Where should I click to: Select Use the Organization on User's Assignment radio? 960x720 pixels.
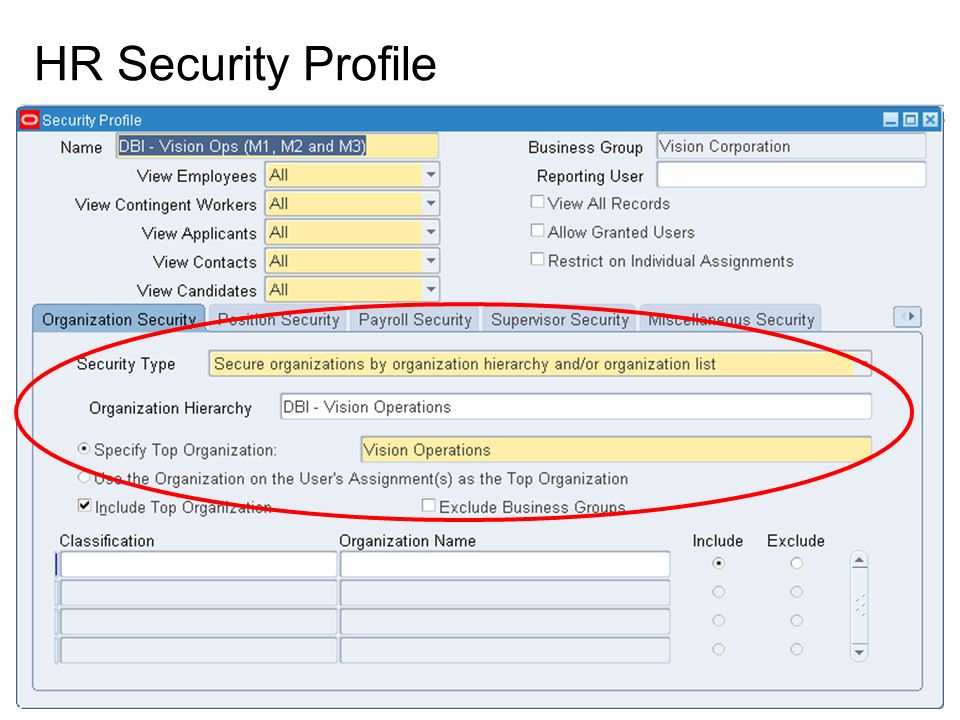(x=84, y=477)
